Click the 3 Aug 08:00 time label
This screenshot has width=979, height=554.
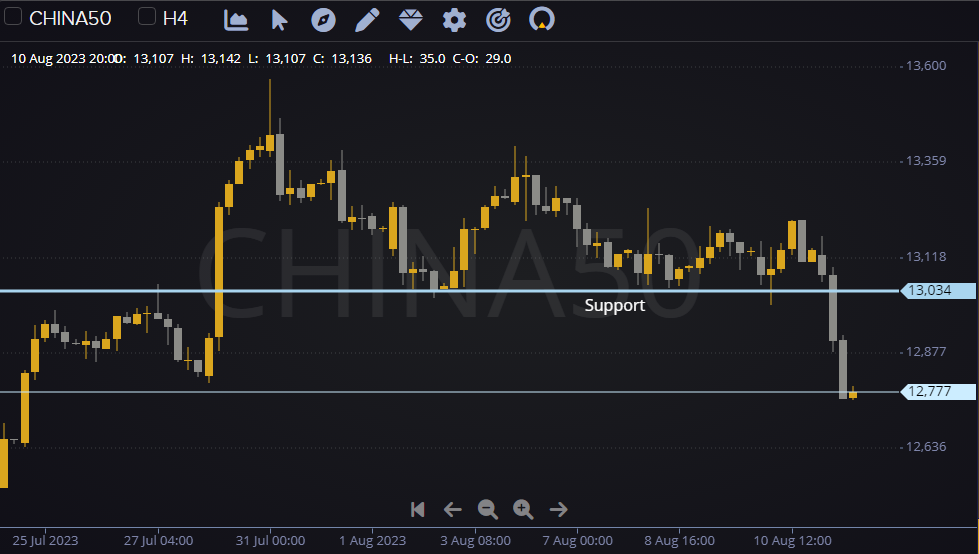475,541
